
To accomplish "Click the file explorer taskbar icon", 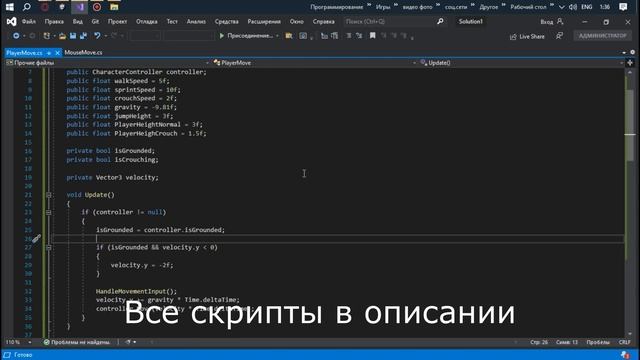I will 114,7.
